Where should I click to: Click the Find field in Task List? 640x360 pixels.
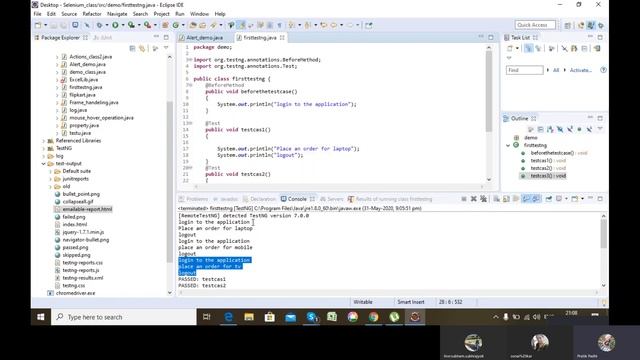click(524, 70)
